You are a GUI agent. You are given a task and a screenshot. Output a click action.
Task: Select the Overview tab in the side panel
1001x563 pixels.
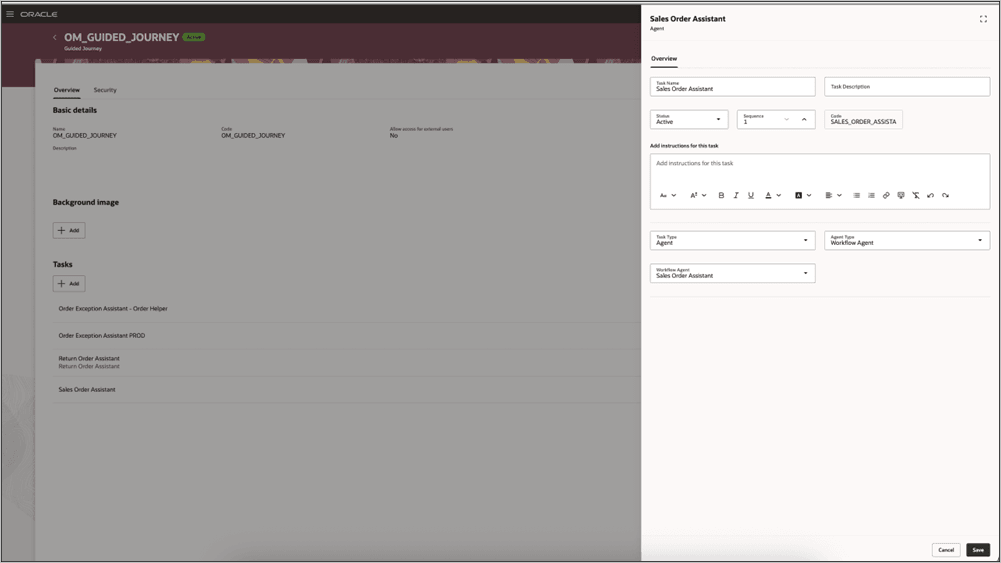coord(664,59)
